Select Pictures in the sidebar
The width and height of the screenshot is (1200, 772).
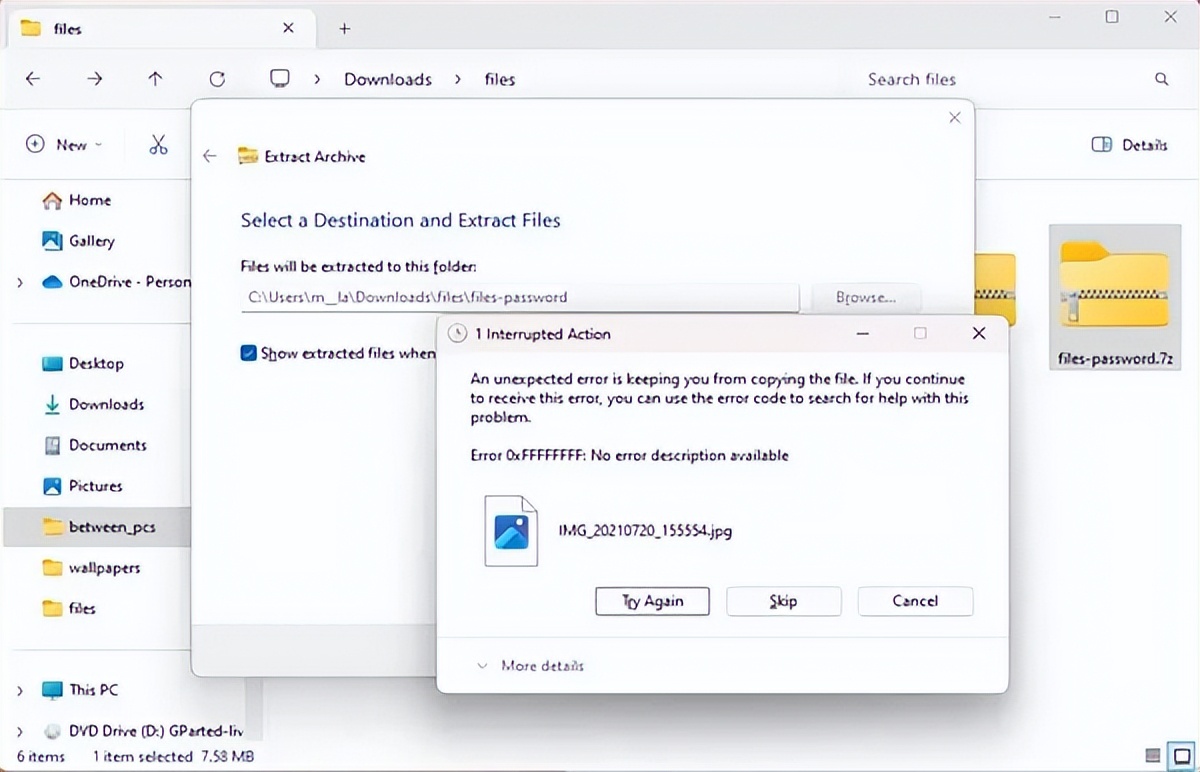83,486
